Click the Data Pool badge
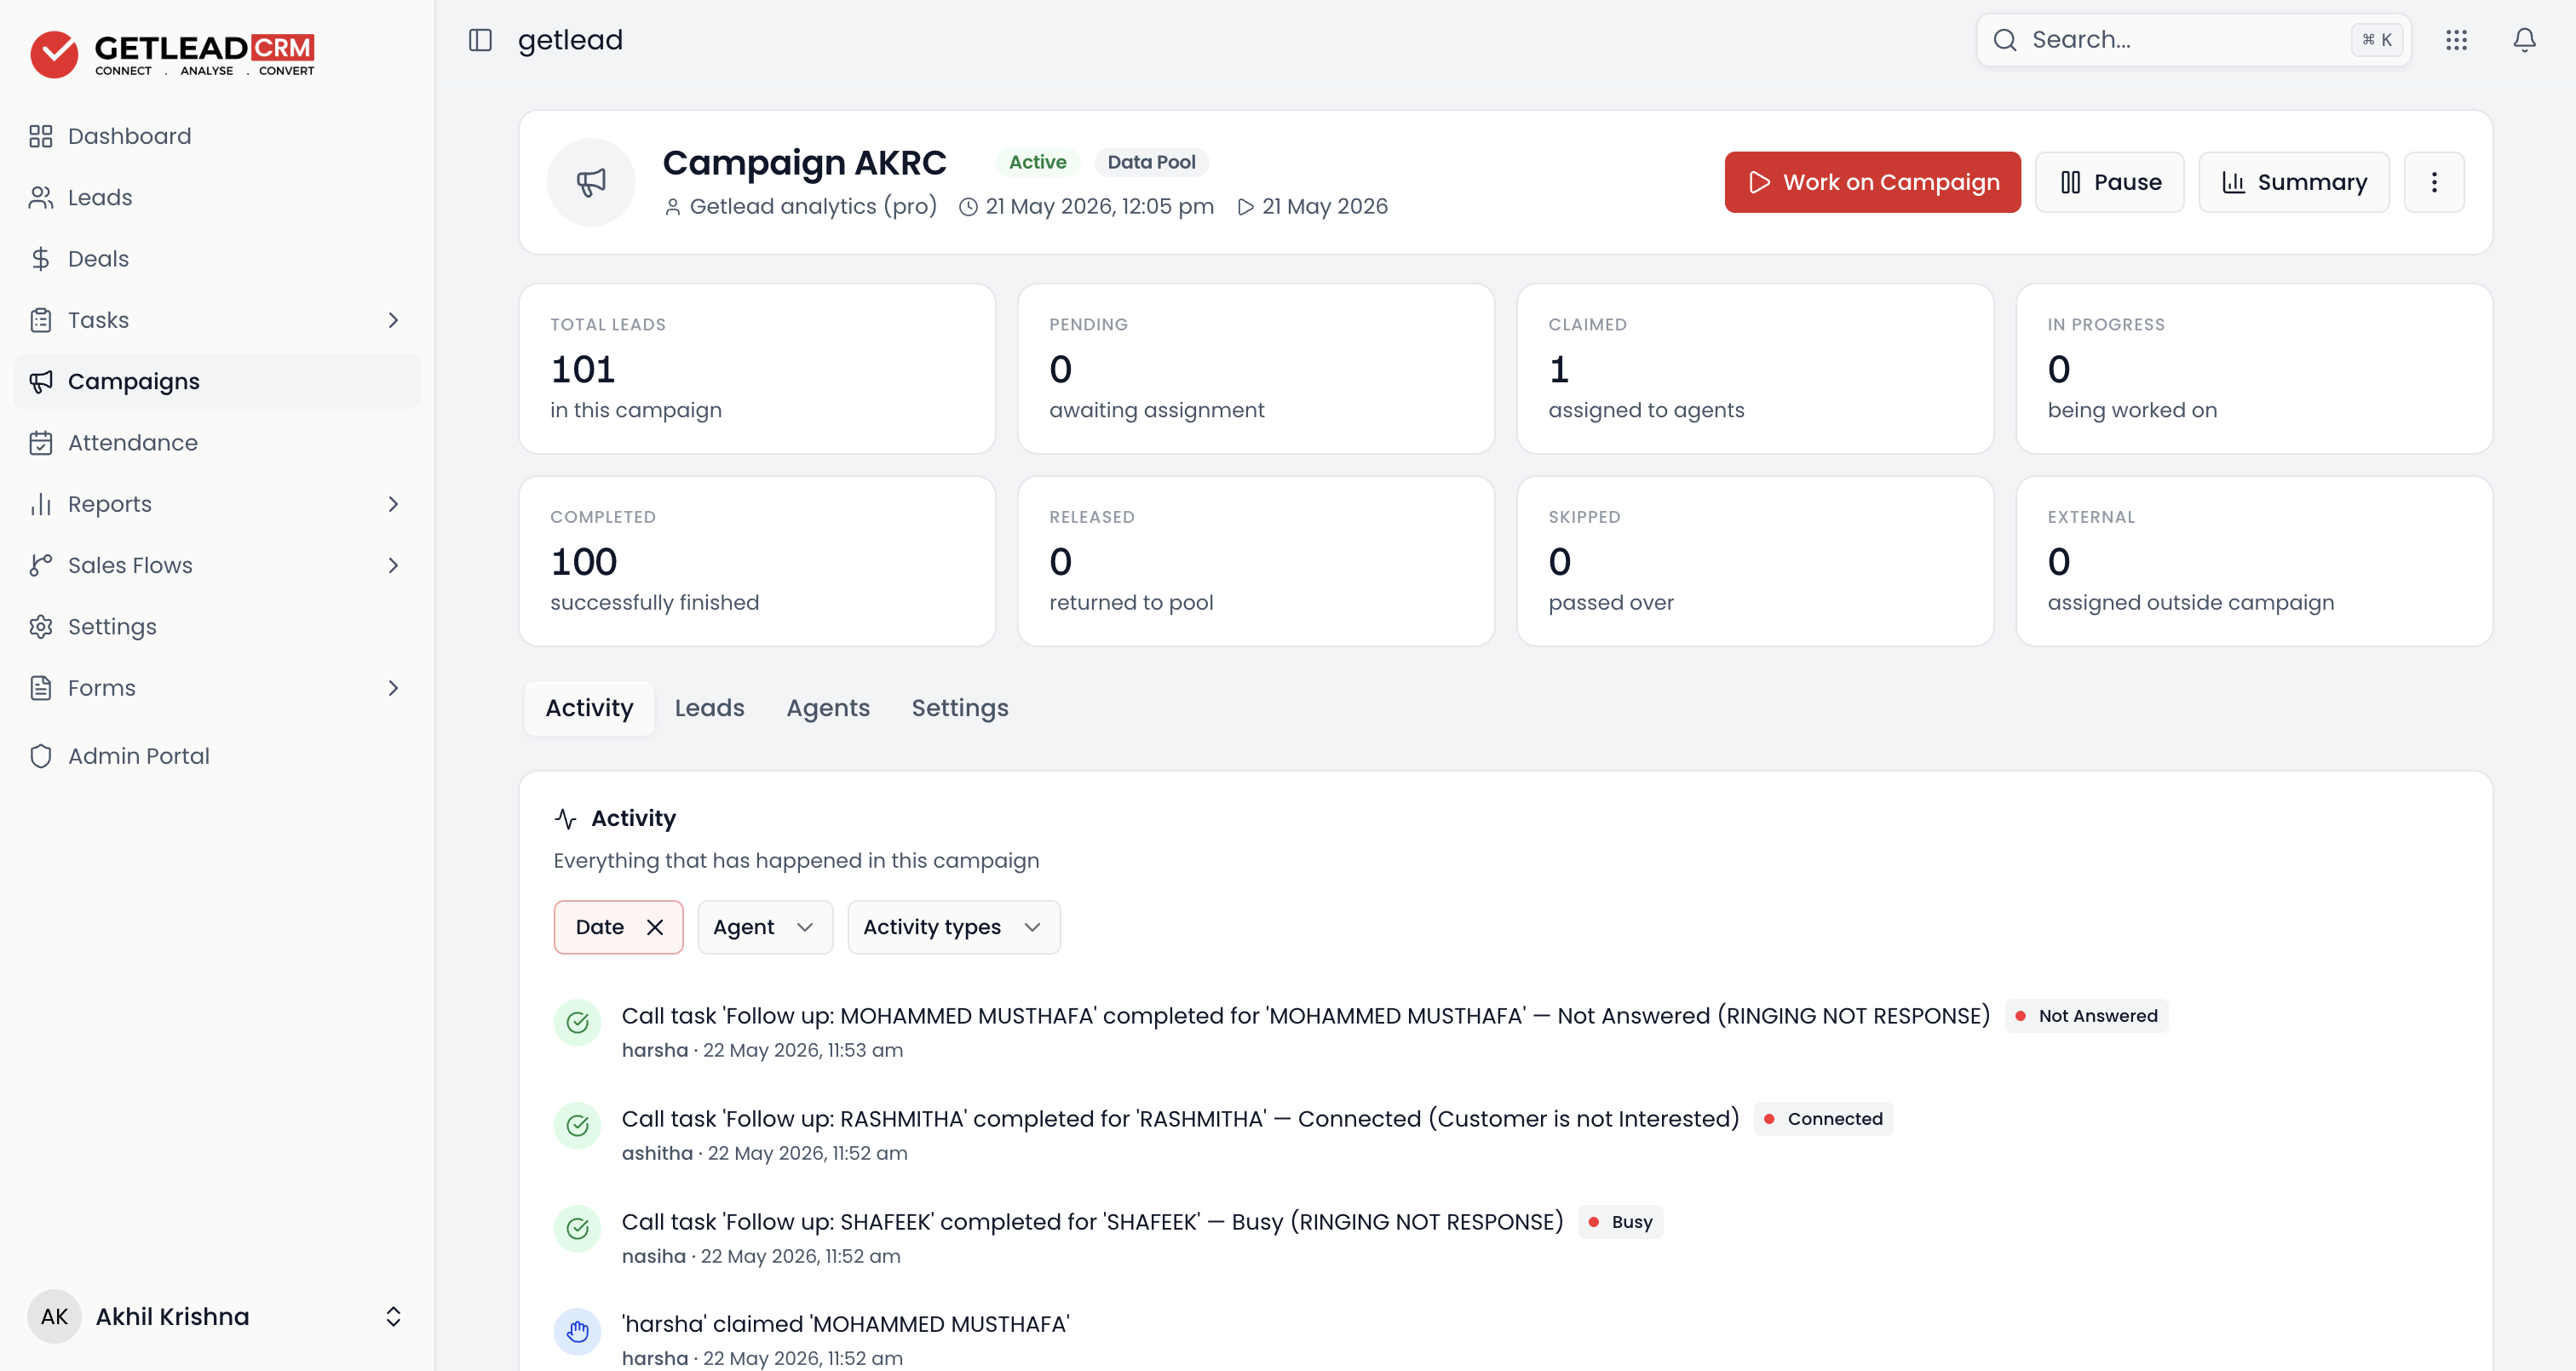 point(1151,162)
